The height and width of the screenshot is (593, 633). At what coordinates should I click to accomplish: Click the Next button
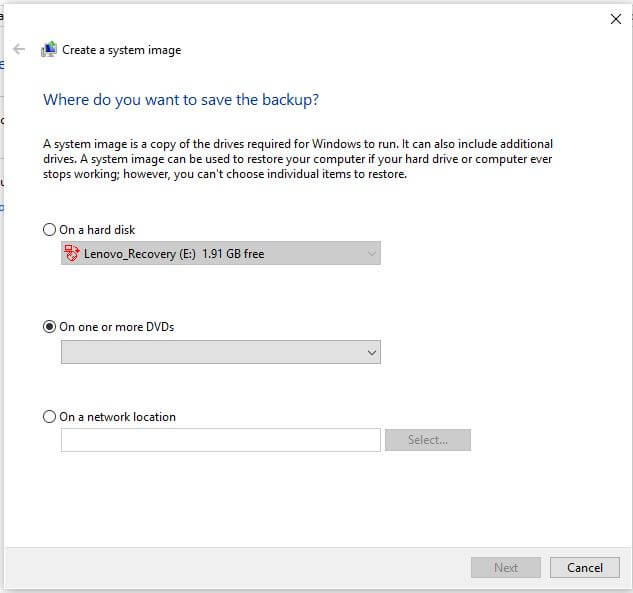pos(506,568)
